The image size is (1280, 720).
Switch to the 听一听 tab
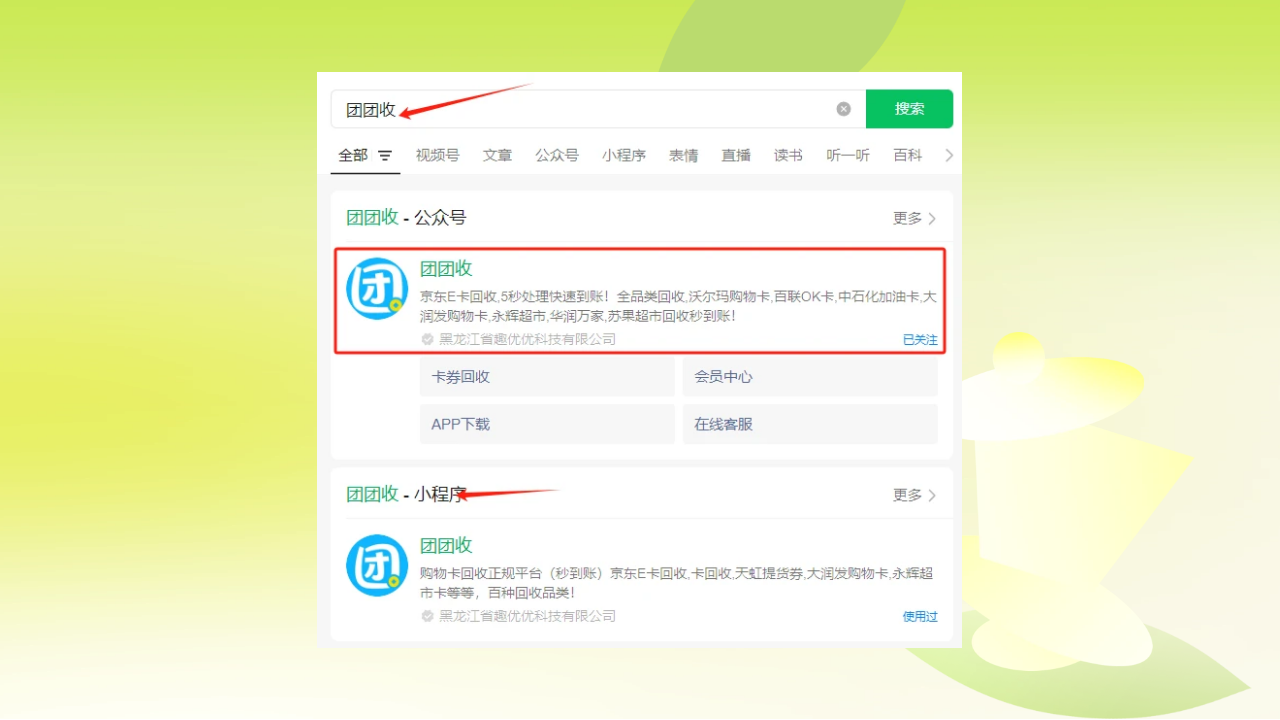(848, 155)
